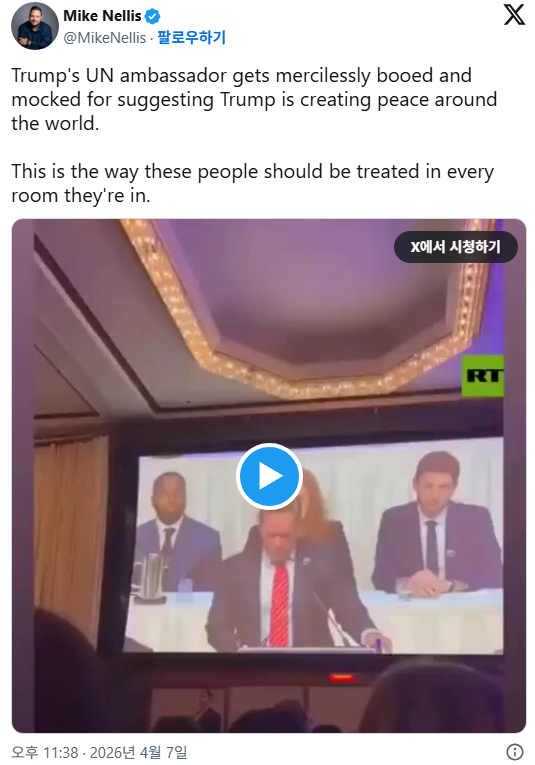Open the @MikeNellis handle link
This screenshot has height=765, width=535.
click(x=105, y=38)
